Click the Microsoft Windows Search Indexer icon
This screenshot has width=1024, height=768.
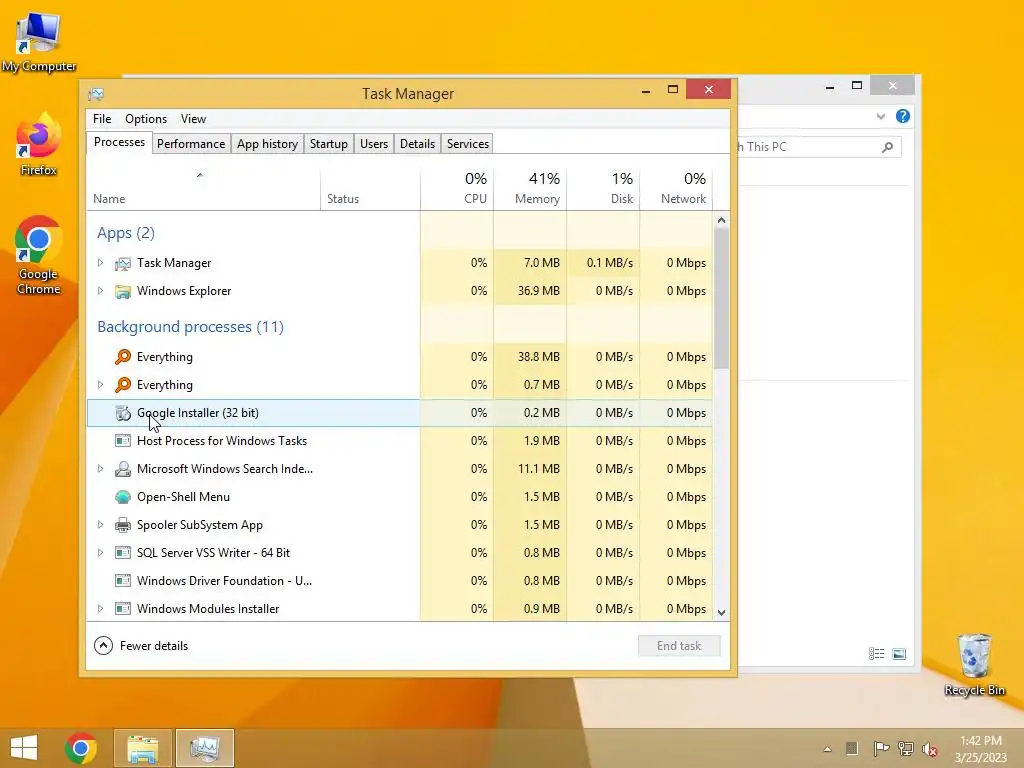pyautogui.click(x=123, y=469)
